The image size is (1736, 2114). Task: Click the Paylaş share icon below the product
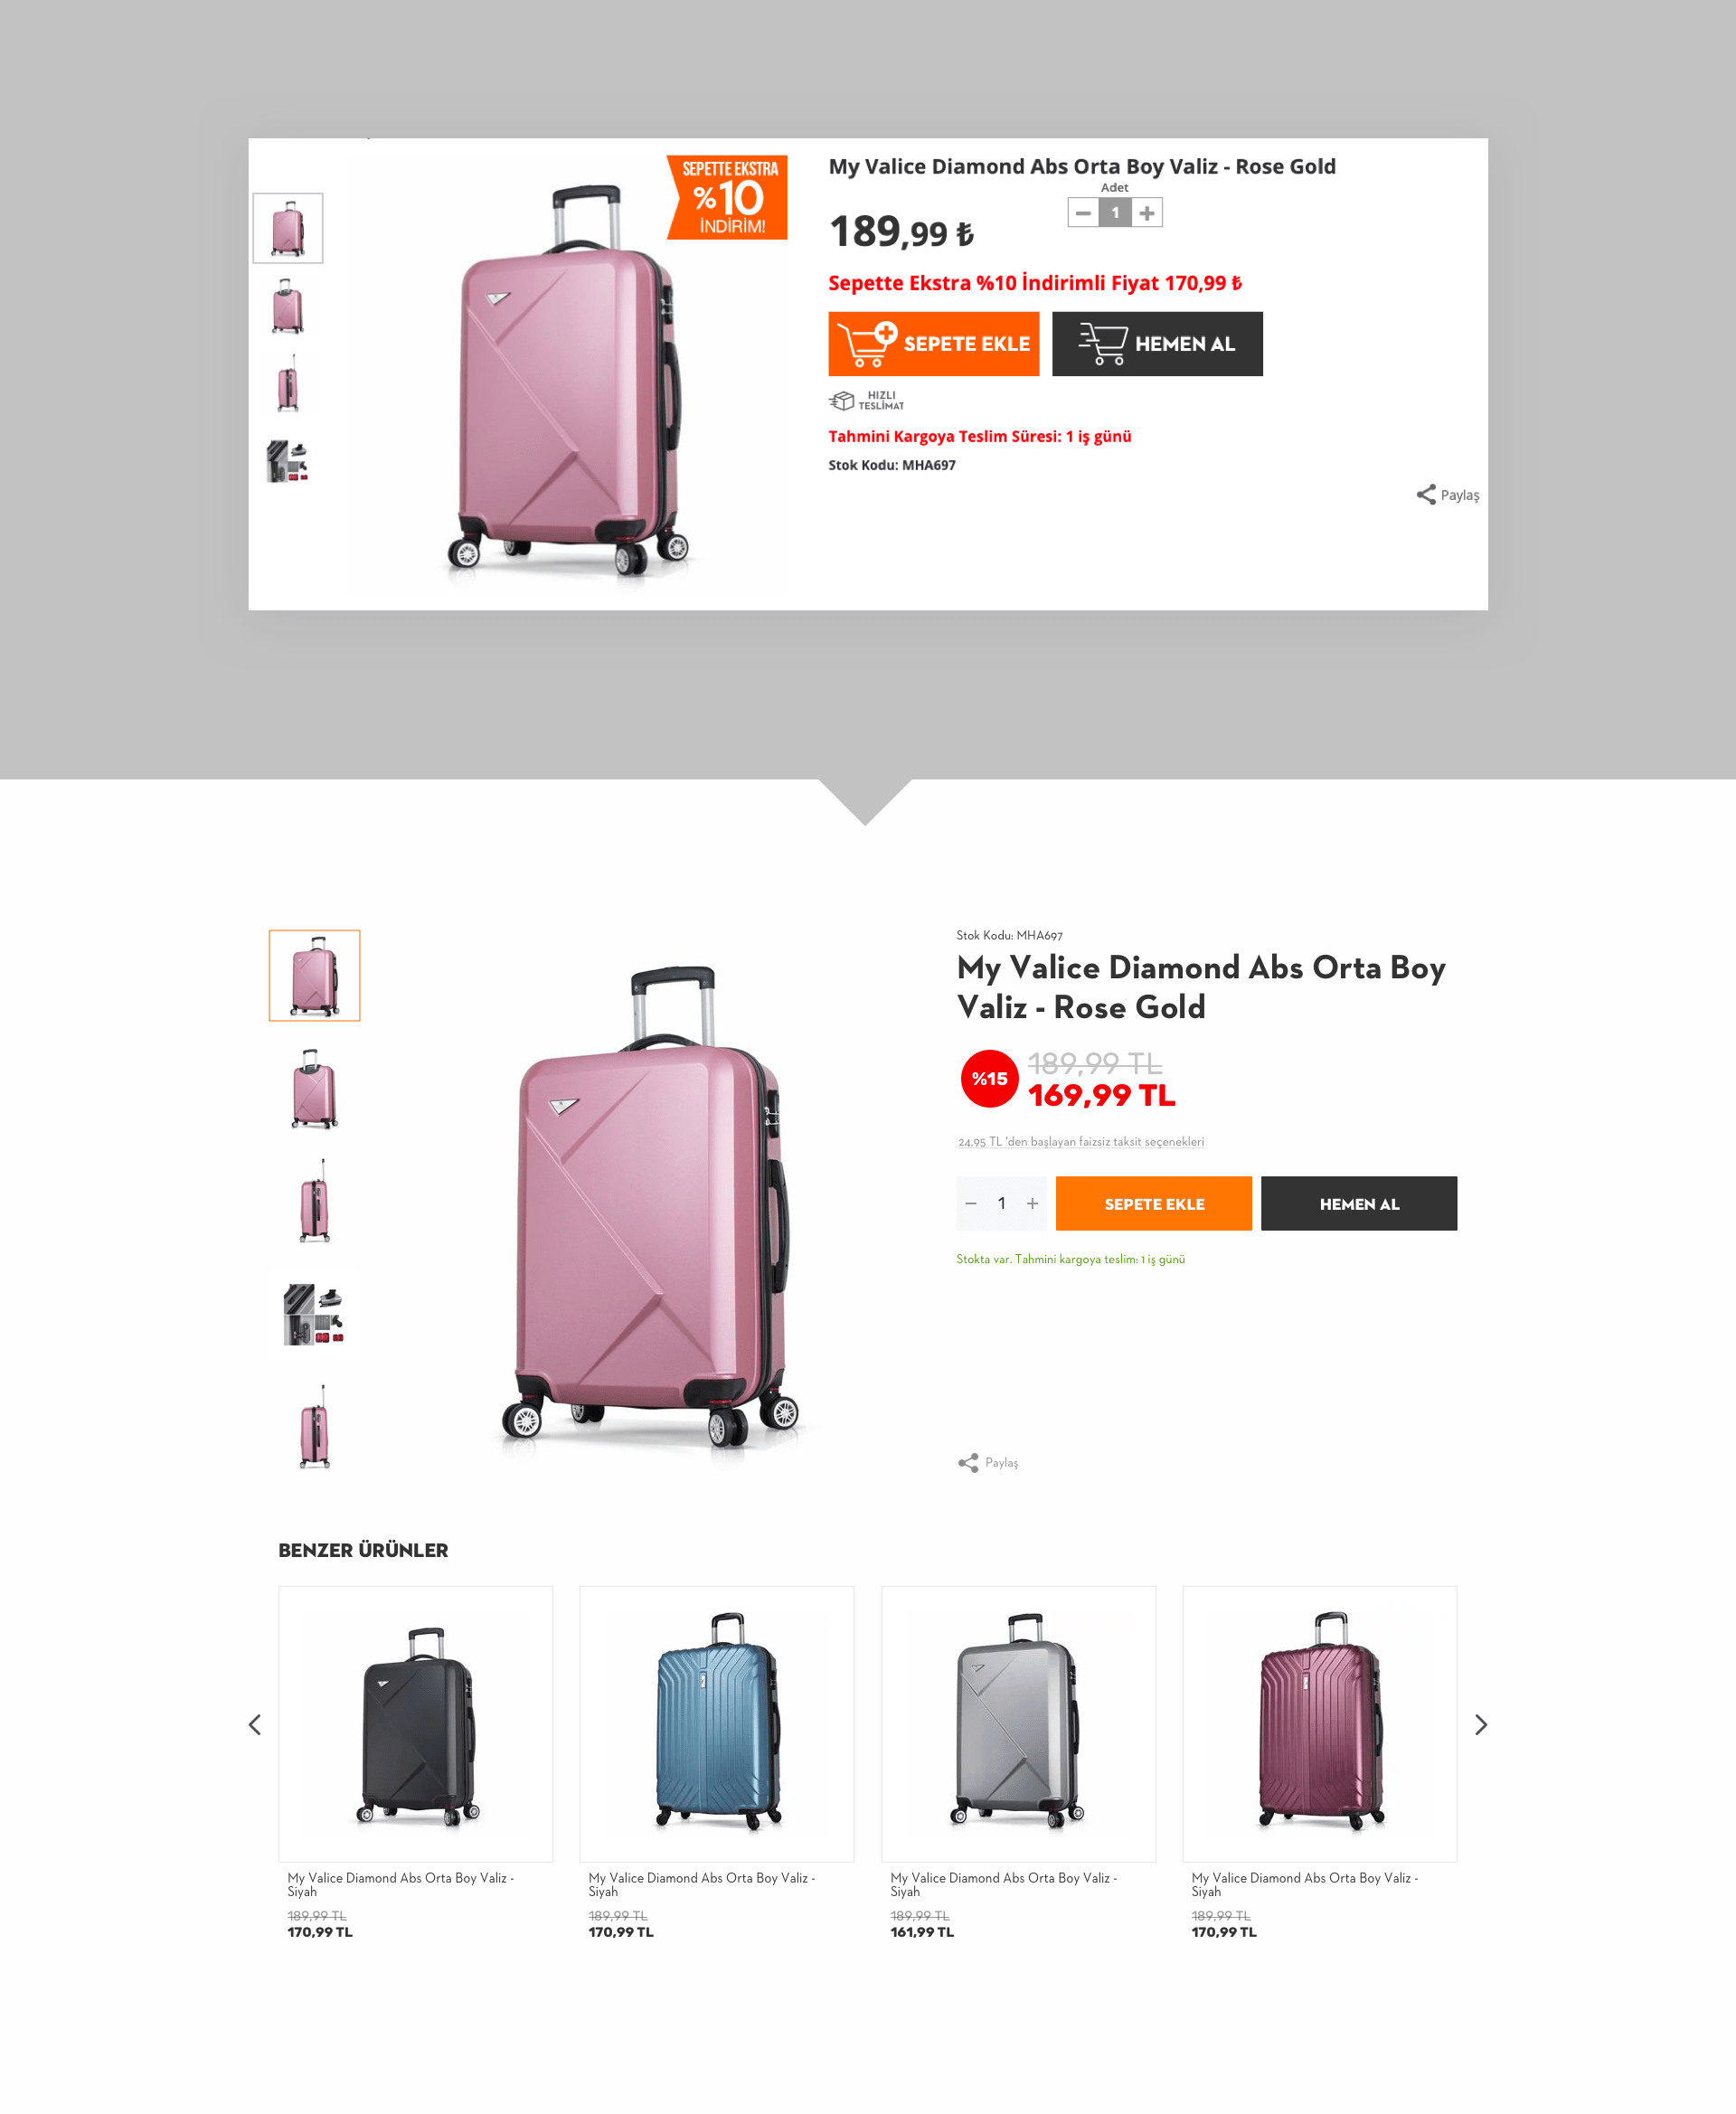[x=968, y=1463]
